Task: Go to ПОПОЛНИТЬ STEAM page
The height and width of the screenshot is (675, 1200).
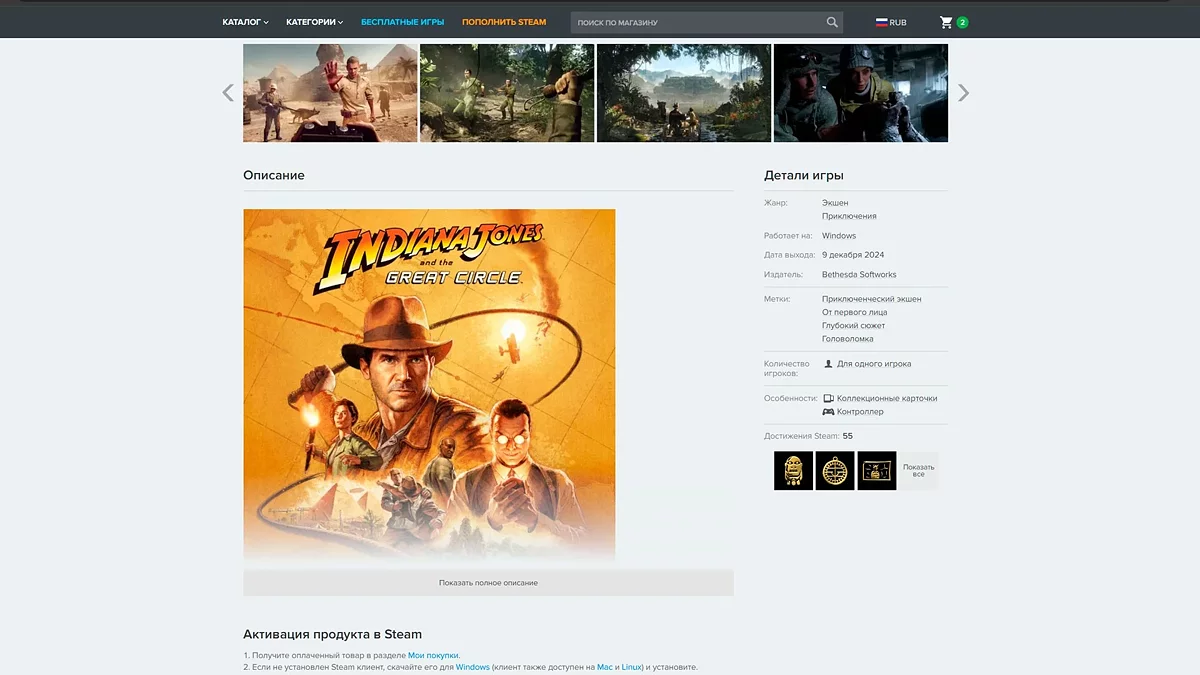Action: [504, 22]
